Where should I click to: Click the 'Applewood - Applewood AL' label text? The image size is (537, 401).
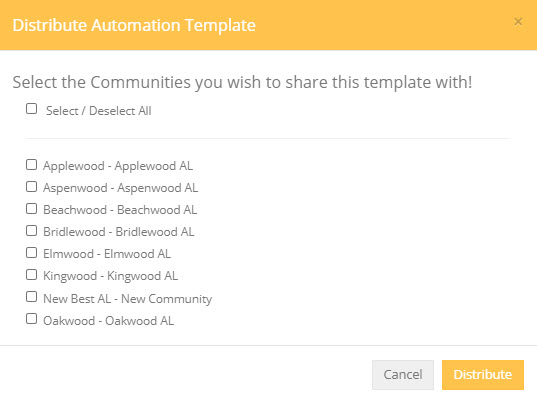point(118,166)
